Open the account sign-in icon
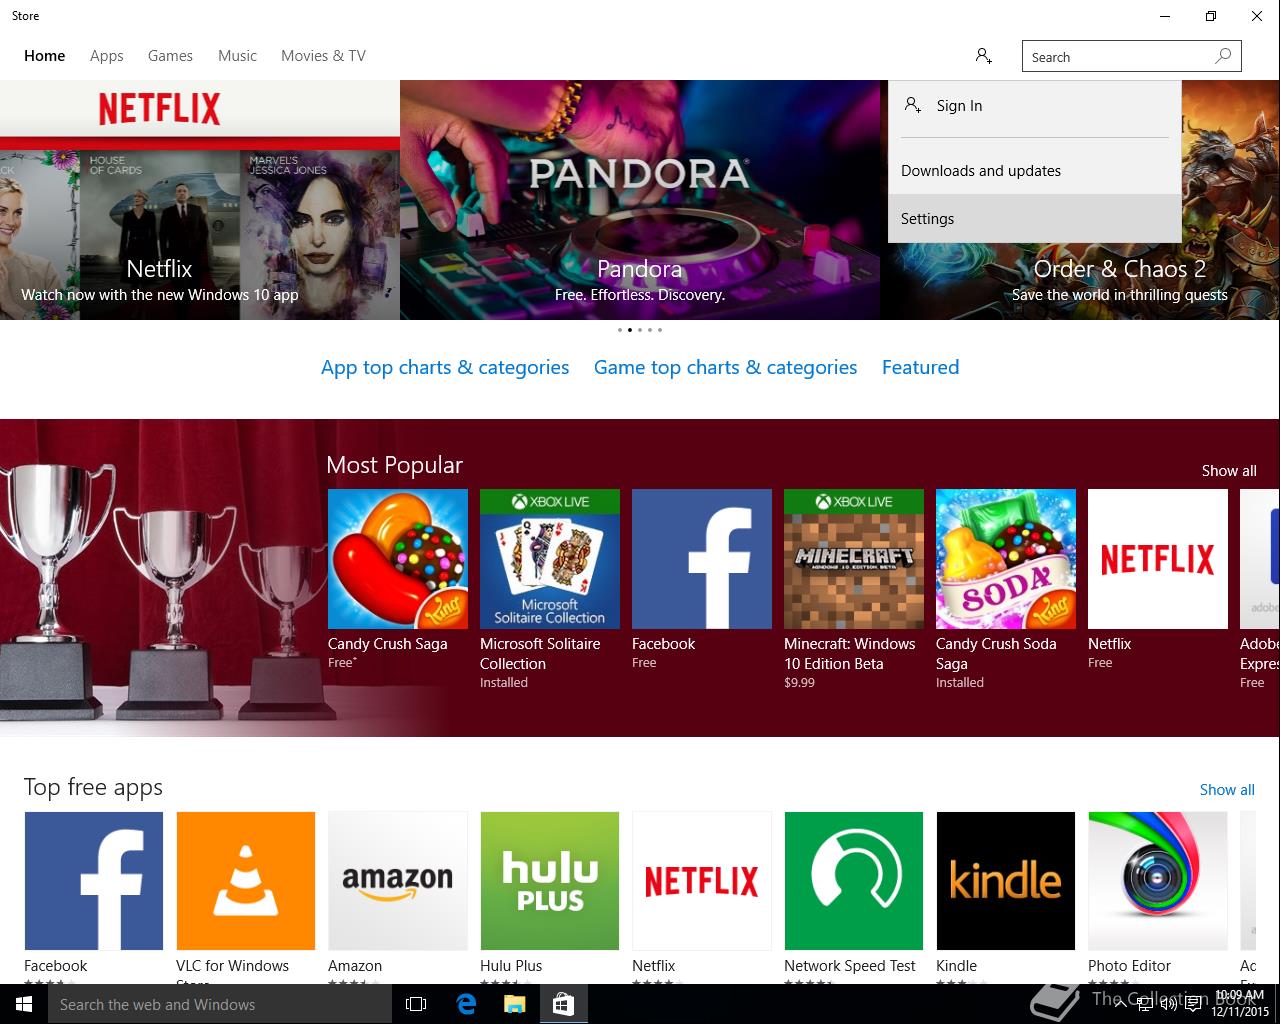1280x1024 pixels. [983, 56]
